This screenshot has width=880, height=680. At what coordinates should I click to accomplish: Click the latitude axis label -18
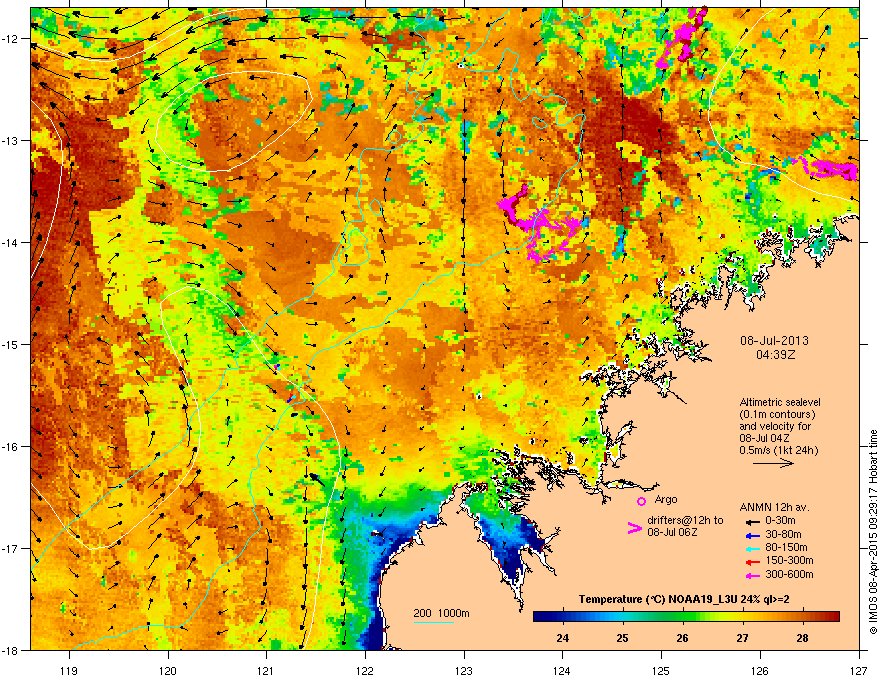pyautogui.click(x=10, y=651)
